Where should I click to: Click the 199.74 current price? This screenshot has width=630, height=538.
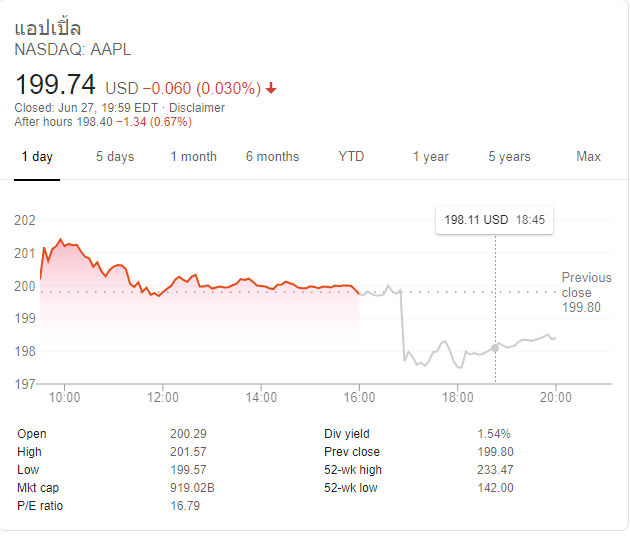[x=55, y=84]
